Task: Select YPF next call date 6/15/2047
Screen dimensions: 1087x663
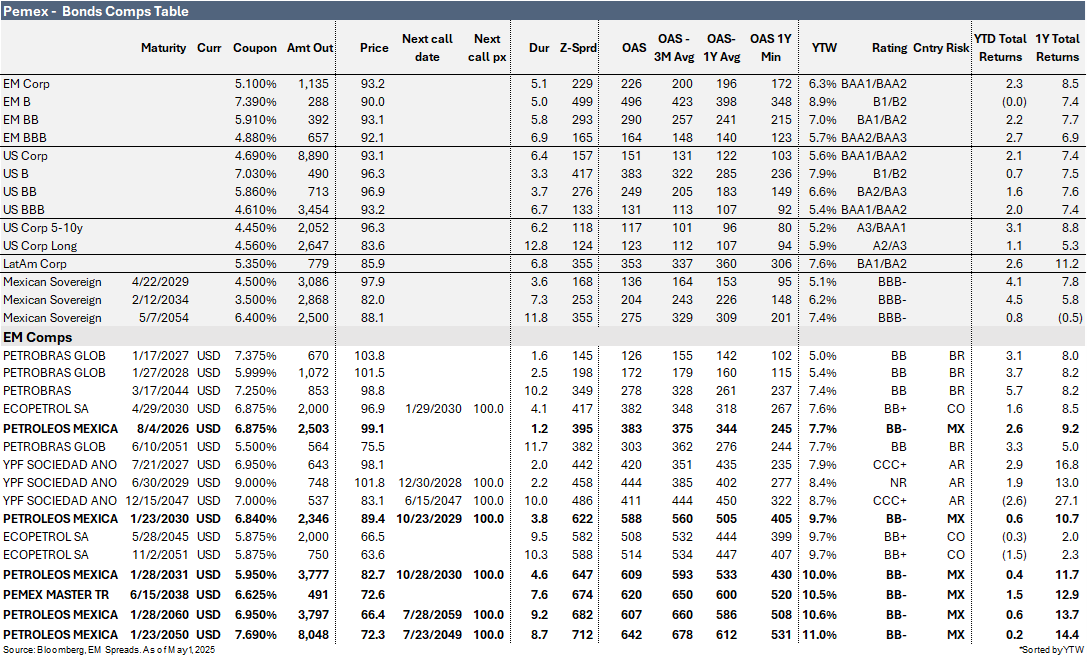Action: [x=433, y=501]
